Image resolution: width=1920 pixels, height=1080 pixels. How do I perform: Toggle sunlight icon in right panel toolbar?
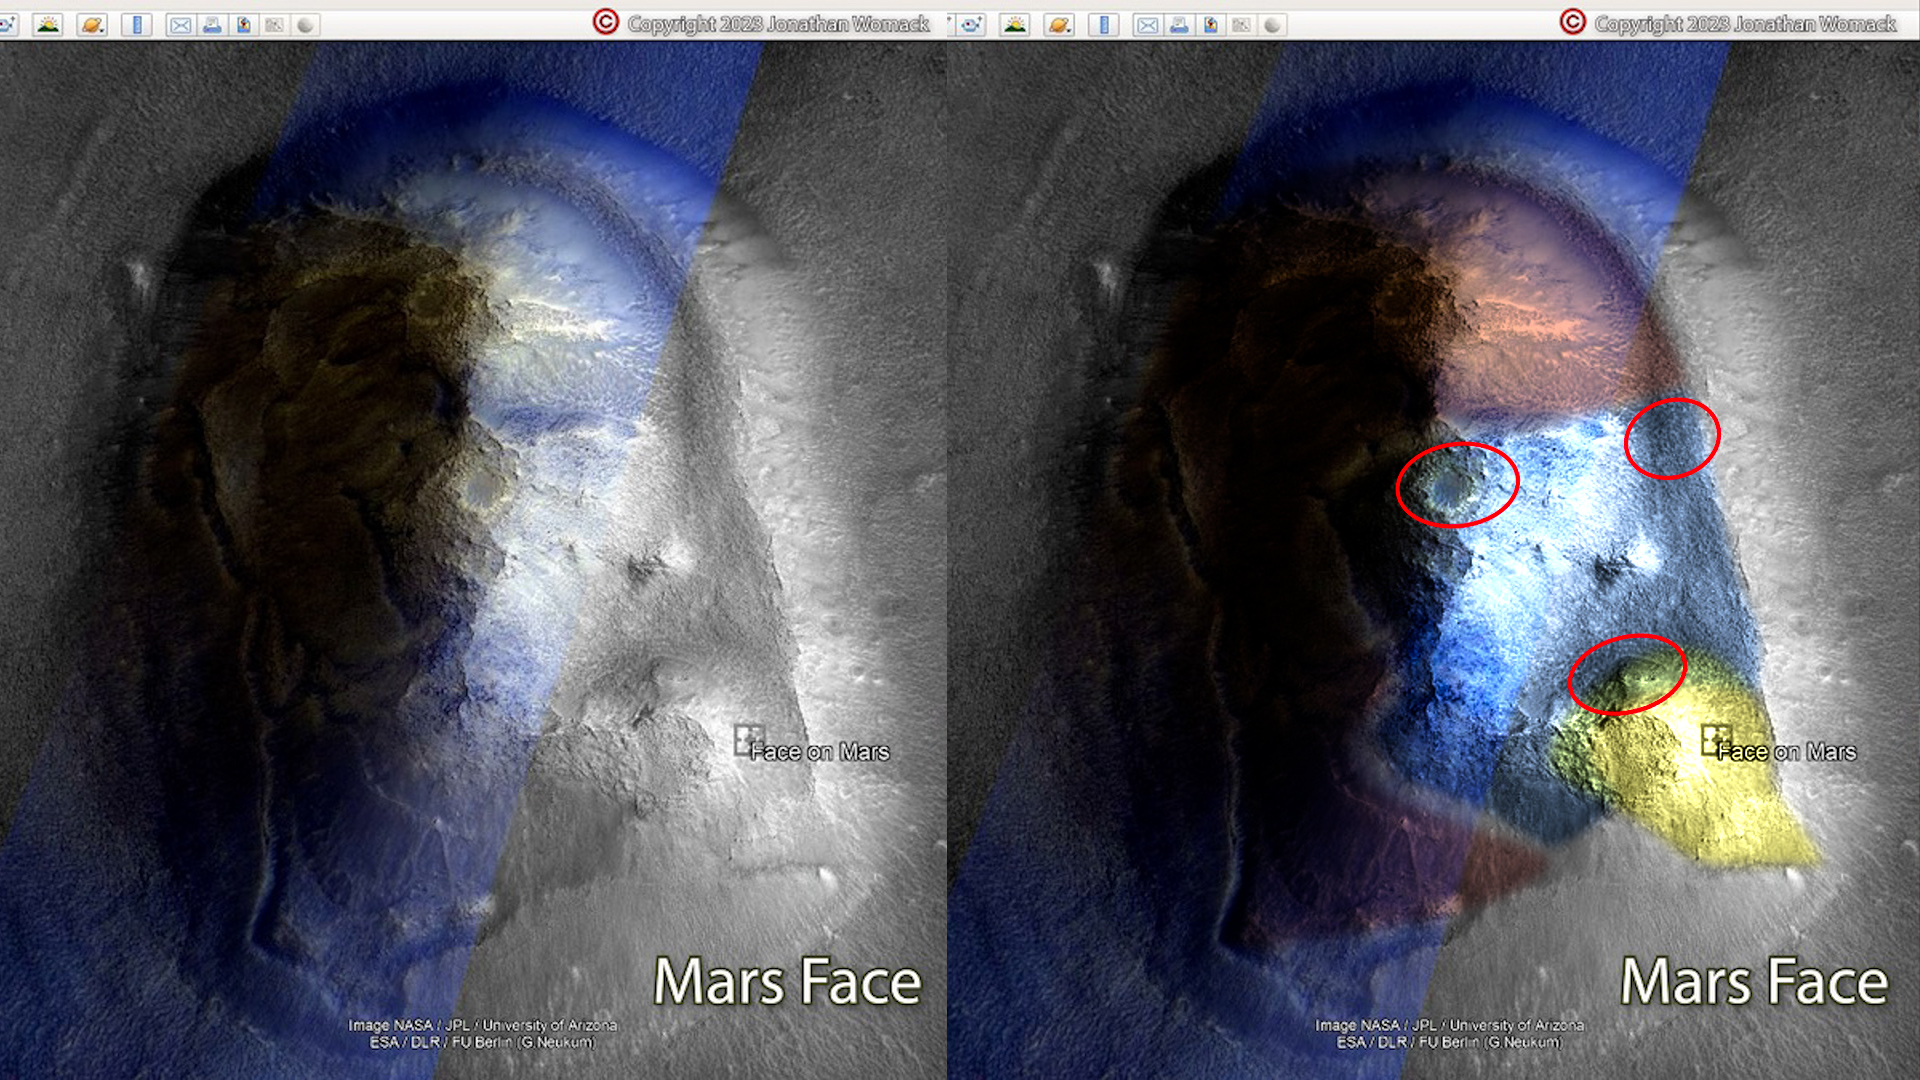pos(1015,25)
